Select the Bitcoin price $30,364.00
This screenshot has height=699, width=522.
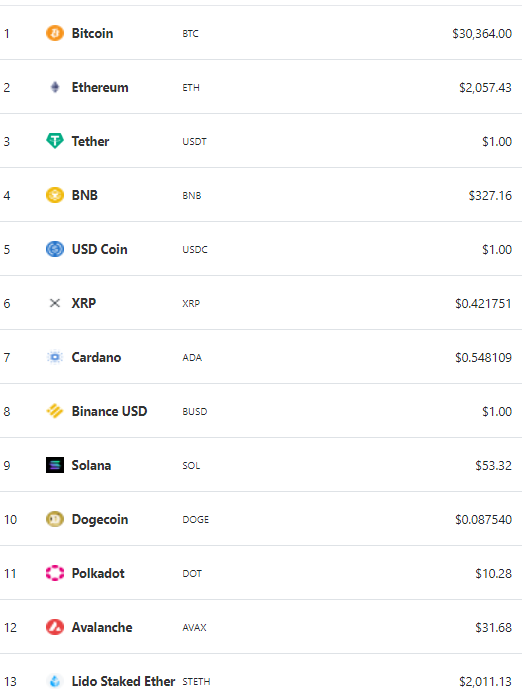tap(482, 33)
